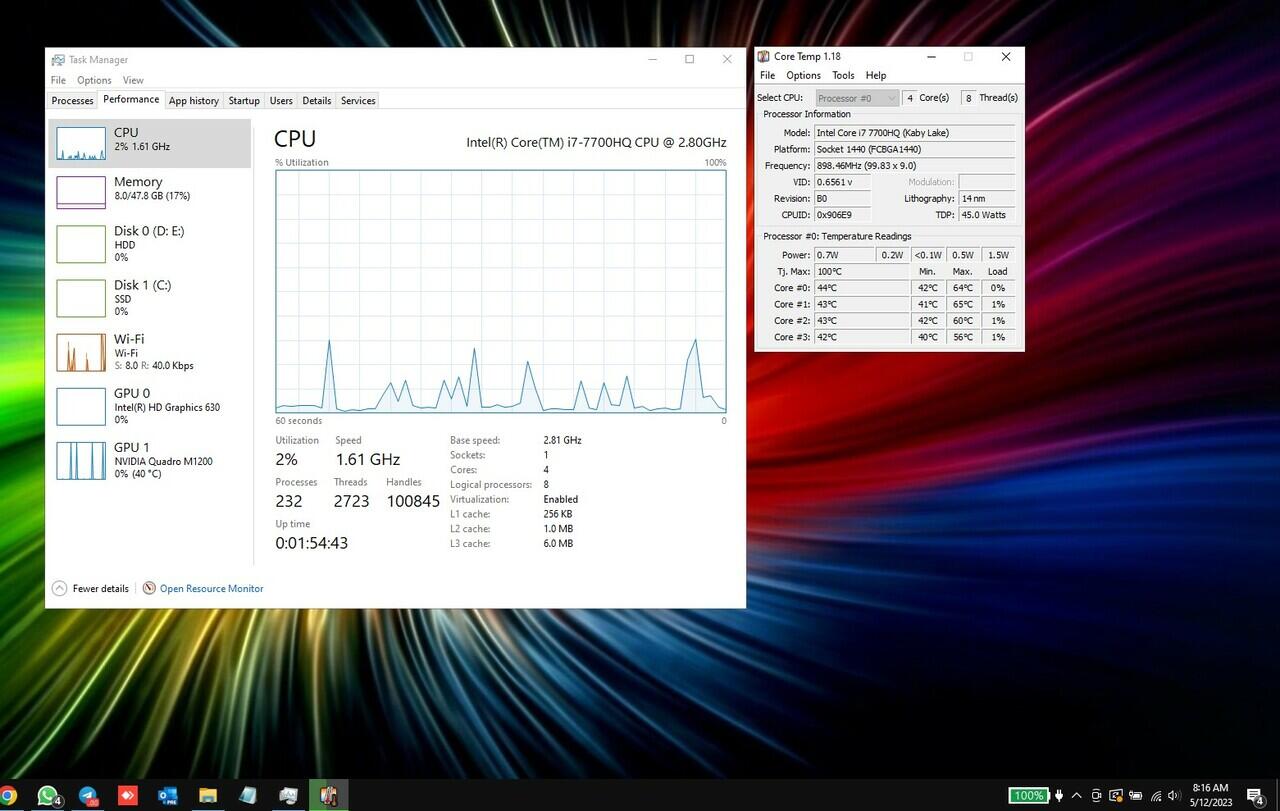Click Core #0 temperature 44°C
Screen dimensions: 1280x811
point(862,288)
